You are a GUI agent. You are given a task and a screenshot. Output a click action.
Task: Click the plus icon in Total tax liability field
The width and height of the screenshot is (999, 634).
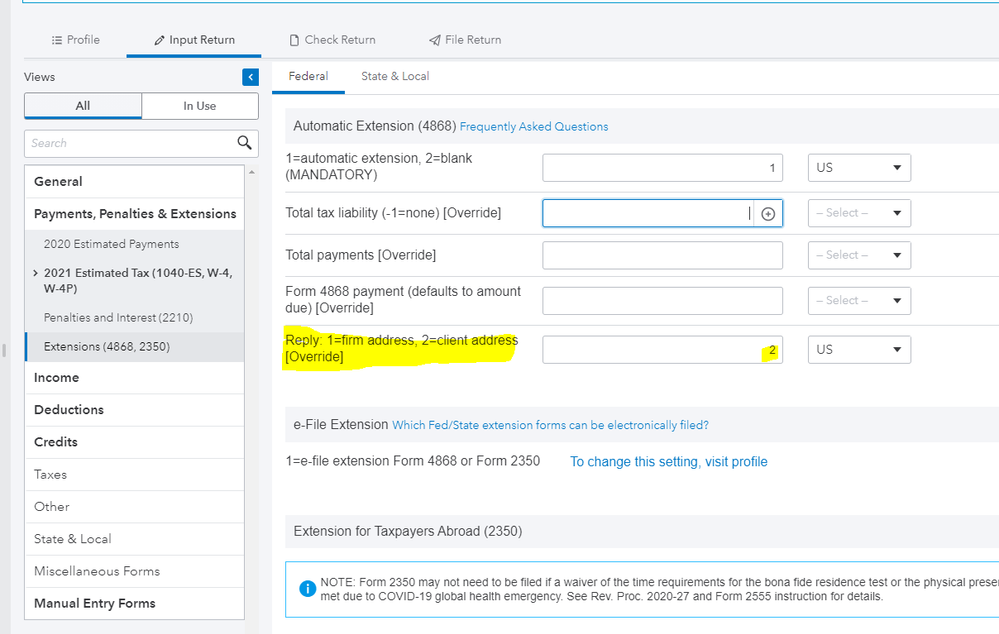768,213
